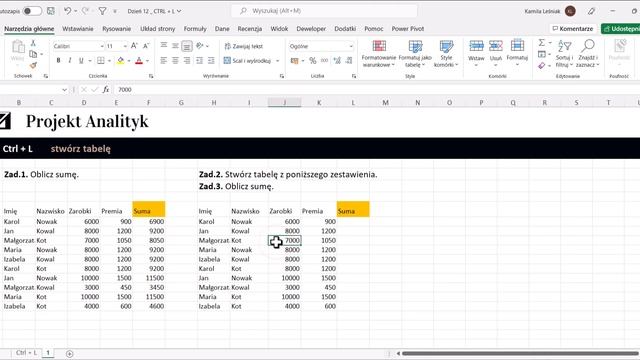Toggle Zawijaj tekst wrap text
Screen dimensions: 640x360
click(244, 46)
